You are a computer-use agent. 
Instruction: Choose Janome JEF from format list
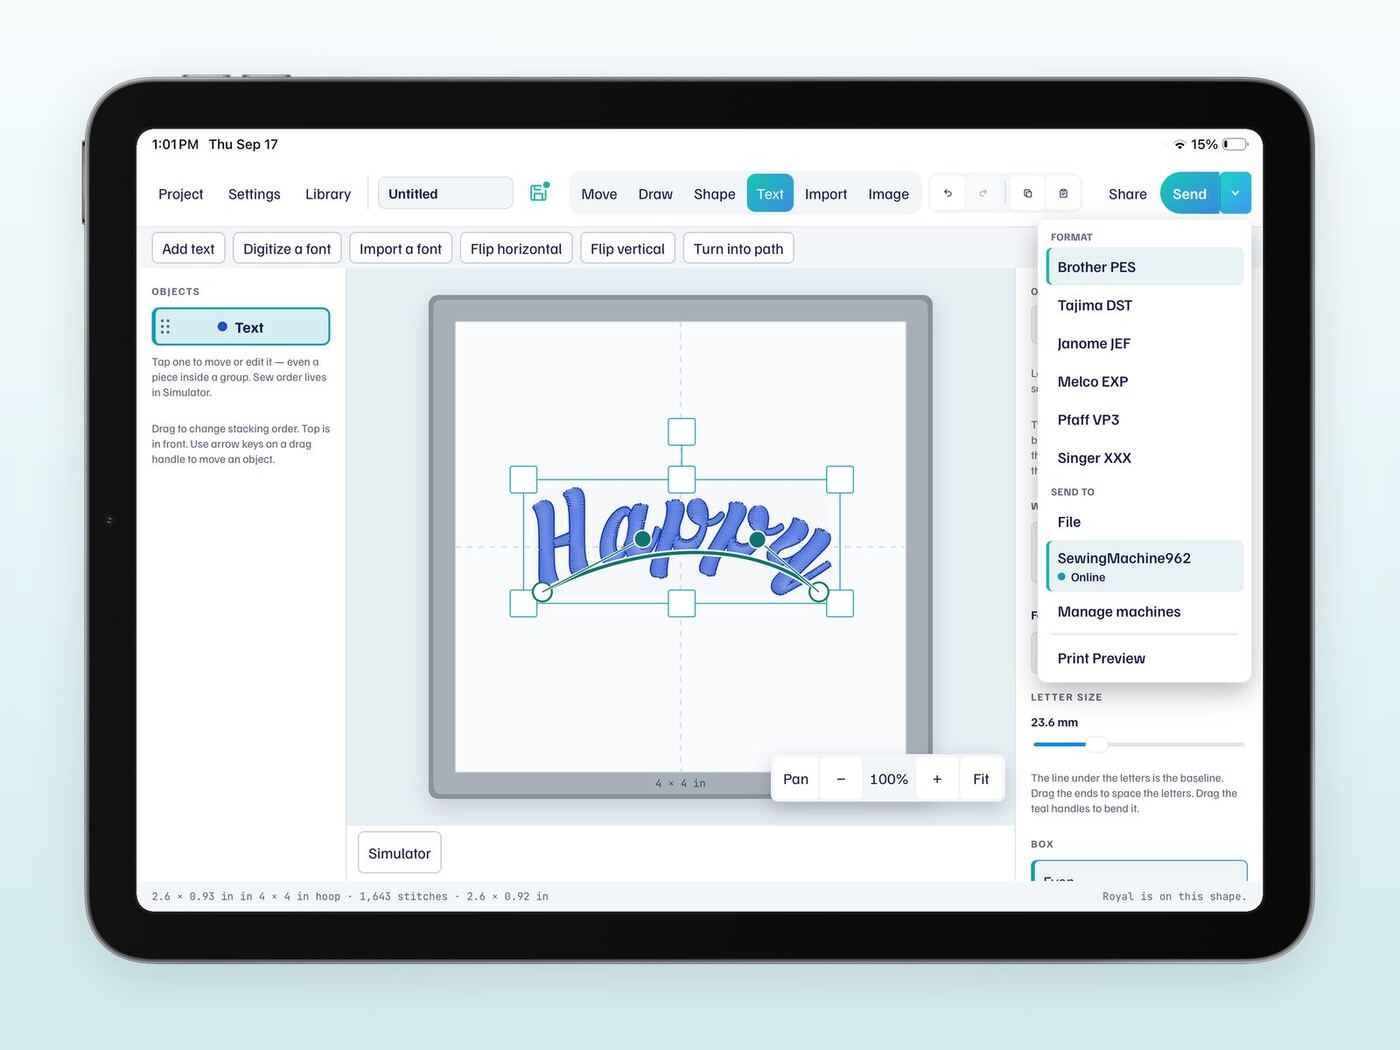pos(1145,343)
